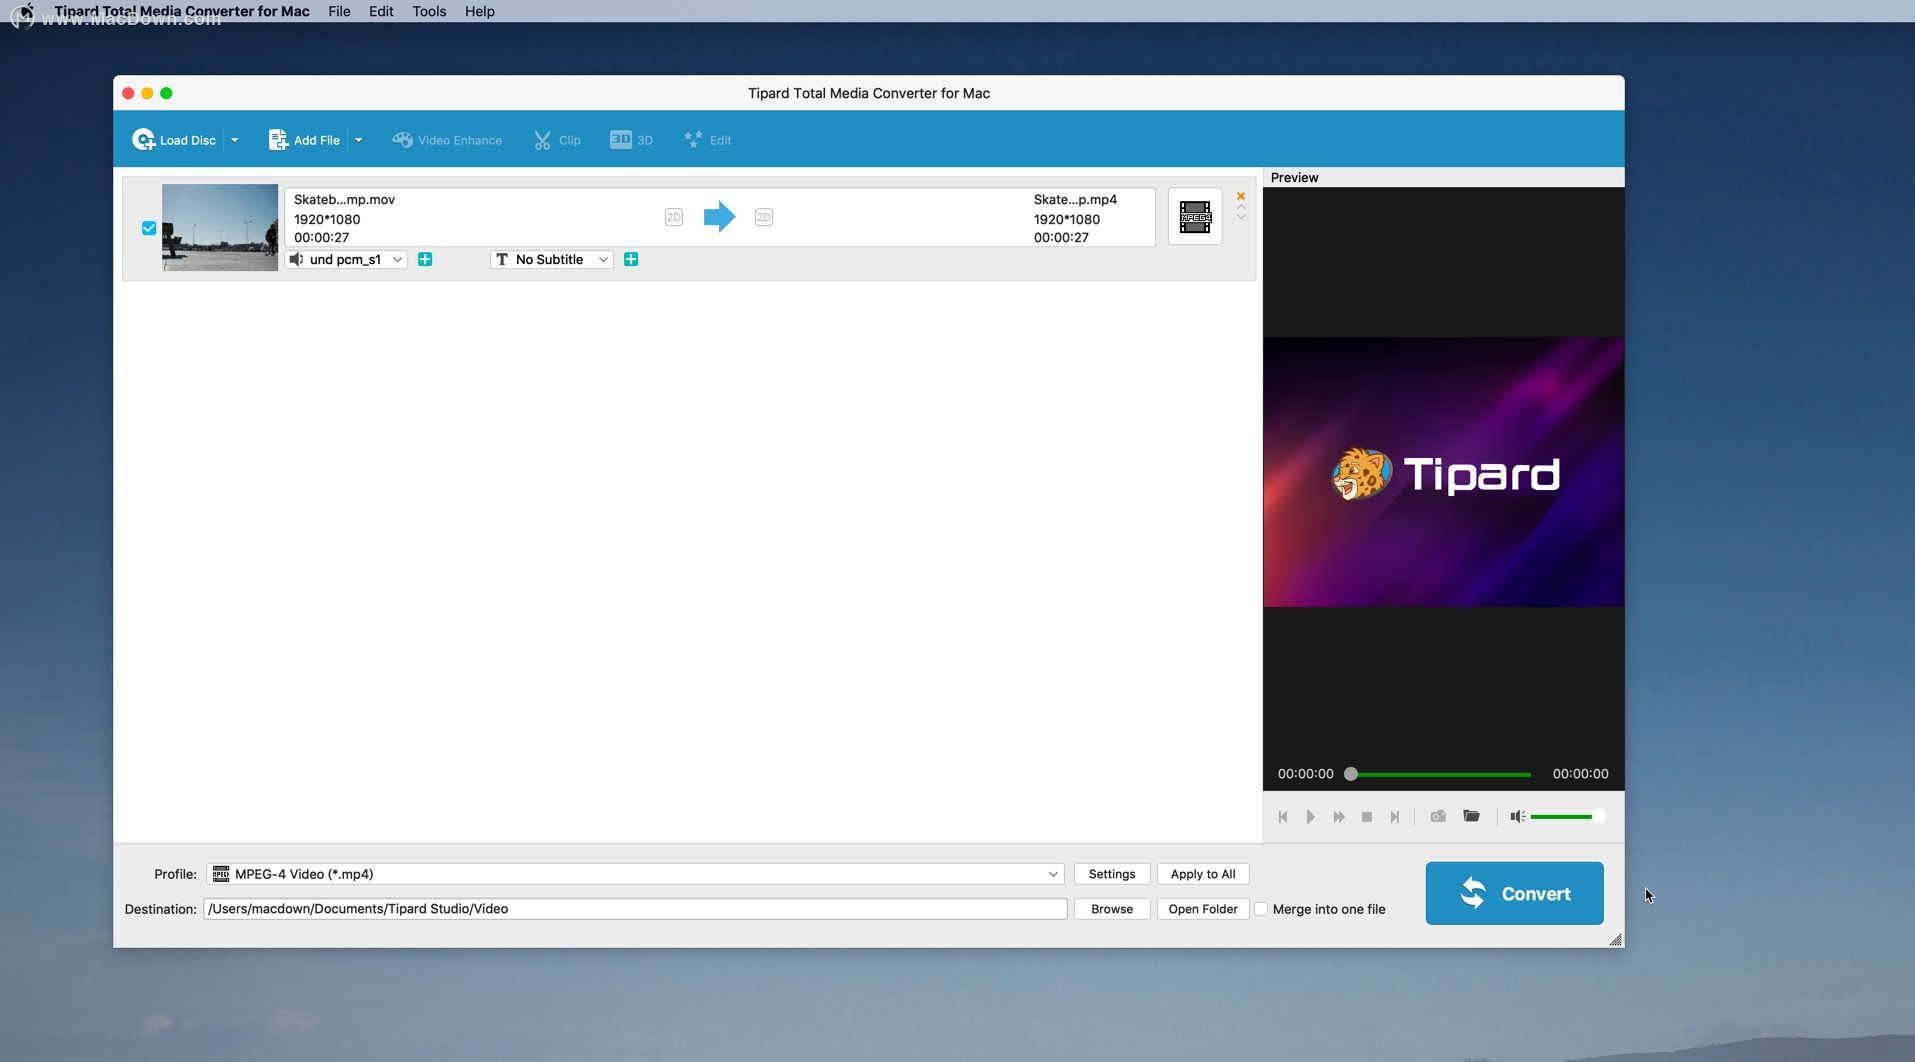This screenshot has height=1062, width=1915.
Task: Open the Clip tool
Action: coord(557,139)
